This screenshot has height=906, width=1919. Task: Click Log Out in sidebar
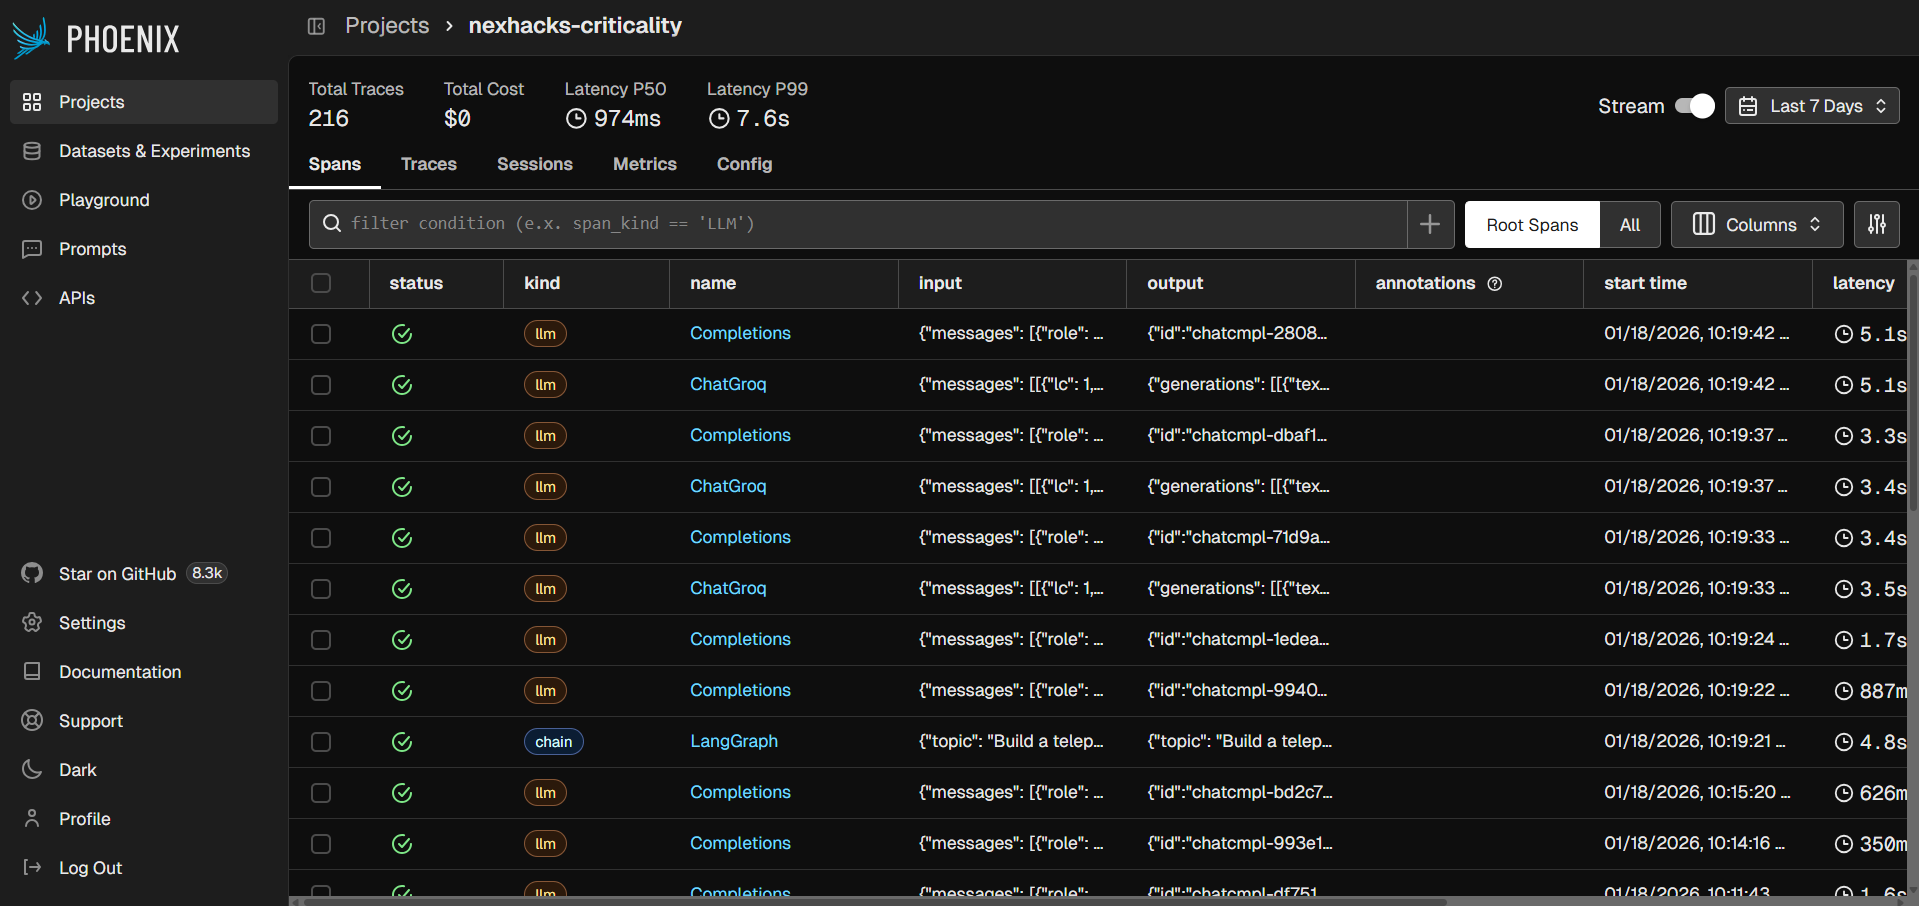(x=144, y=868)
